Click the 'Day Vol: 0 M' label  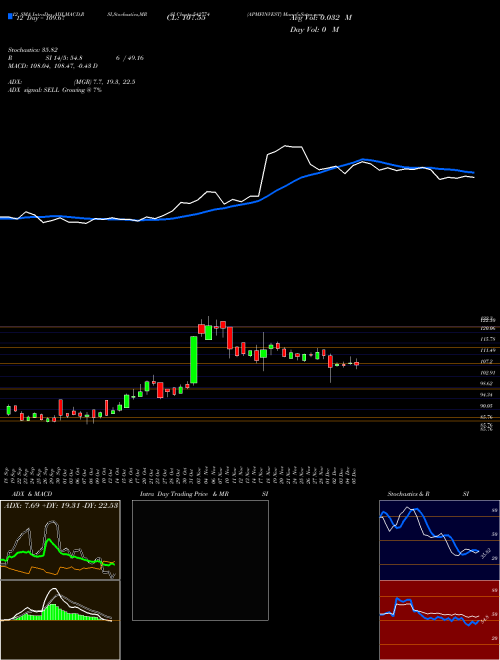click(314, 30)
